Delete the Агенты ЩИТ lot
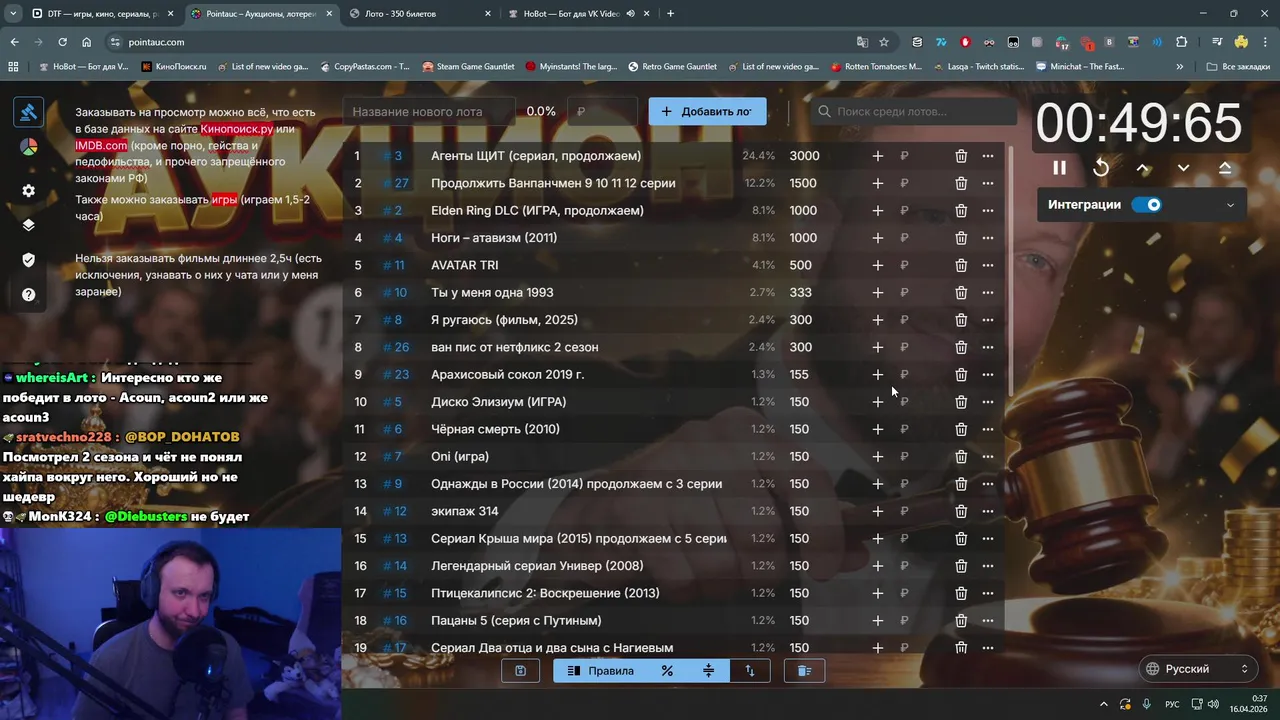The width and height of the screenshot is (1280, 720). pos(961,156)
